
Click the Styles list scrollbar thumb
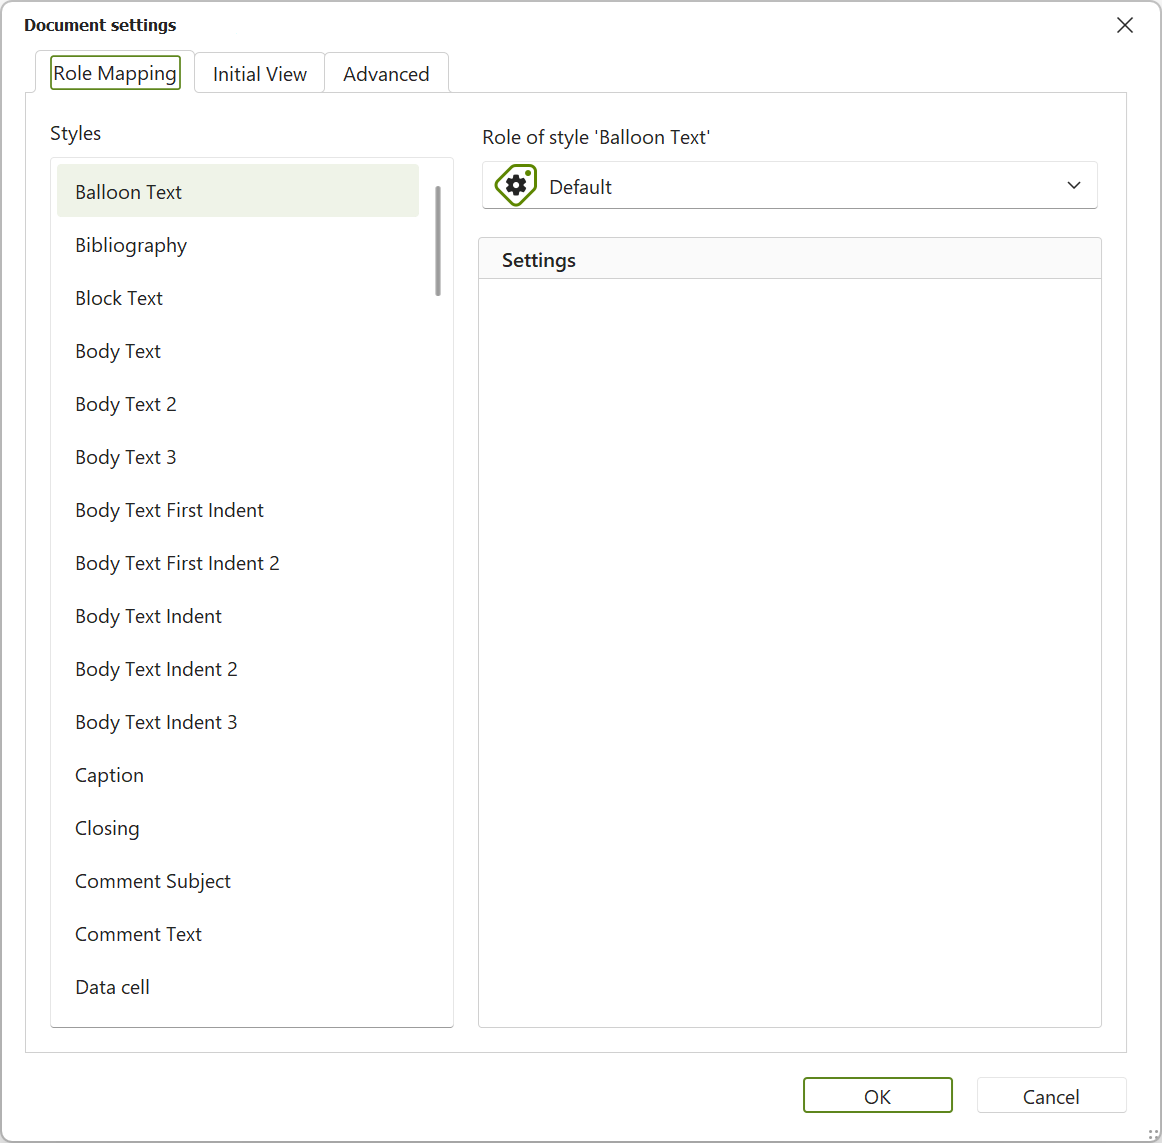(x=438, y=241)
